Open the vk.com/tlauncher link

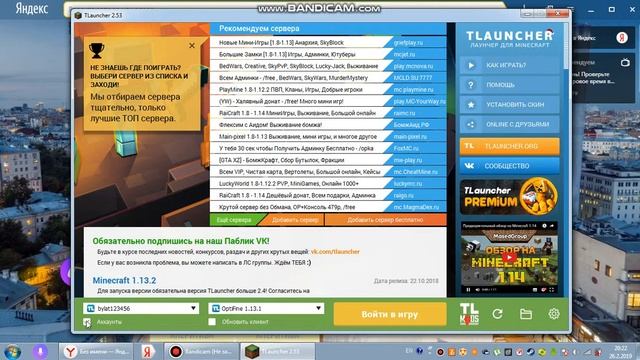pos(335,252)
